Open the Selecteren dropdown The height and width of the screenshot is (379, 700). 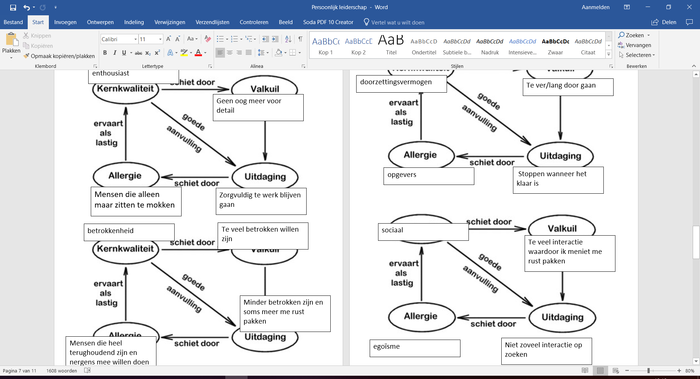click(x=637, y=55)
